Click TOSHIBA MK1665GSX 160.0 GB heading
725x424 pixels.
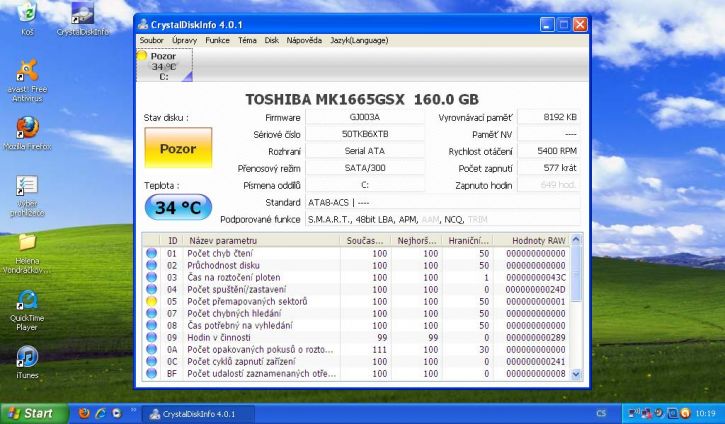coord(362,99)
